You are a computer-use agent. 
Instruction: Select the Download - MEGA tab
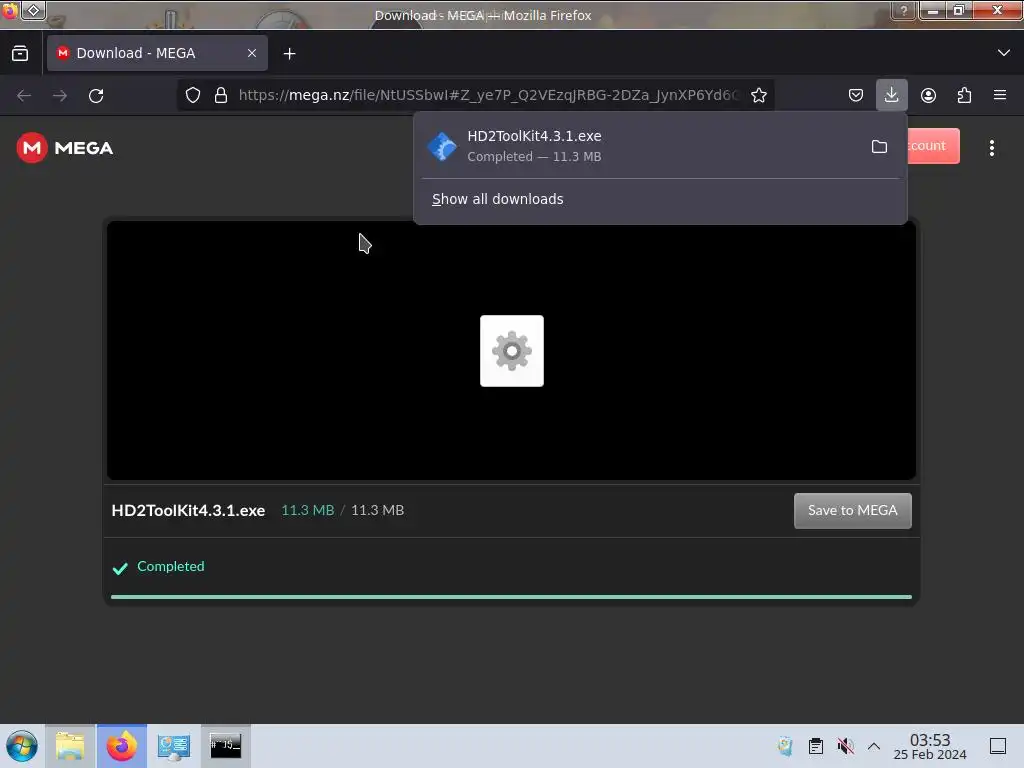tap(157, 54)
